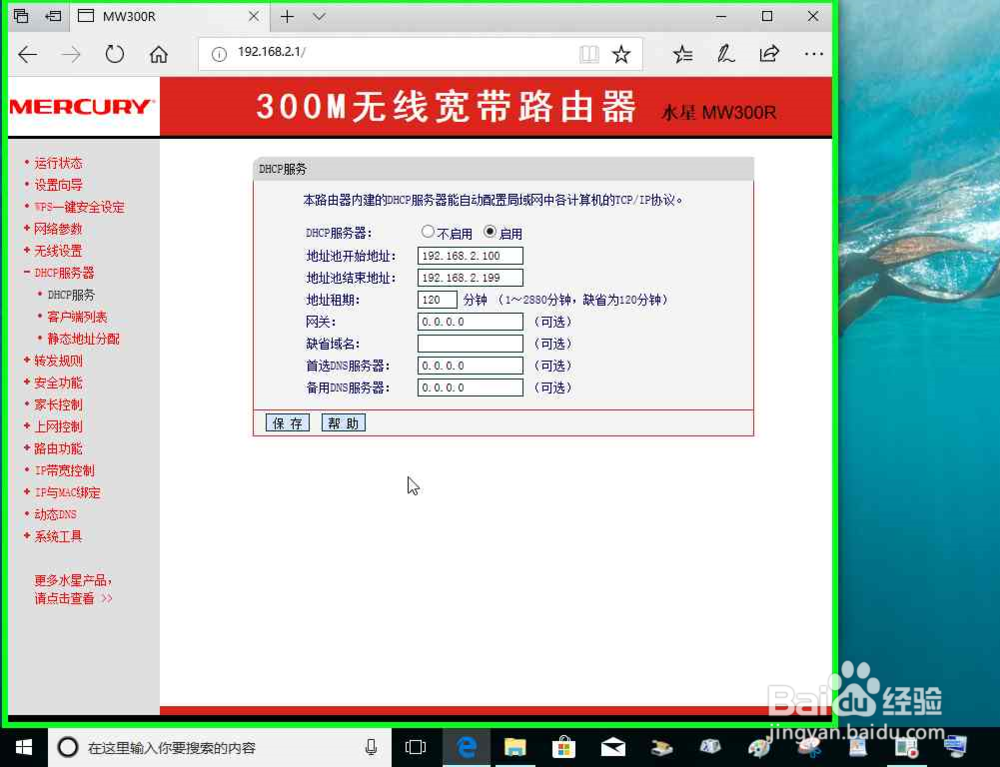Enable DHCP by selecting 启用 radio
The height and width of the screenshot is (767, 1000).
(487, 232)
